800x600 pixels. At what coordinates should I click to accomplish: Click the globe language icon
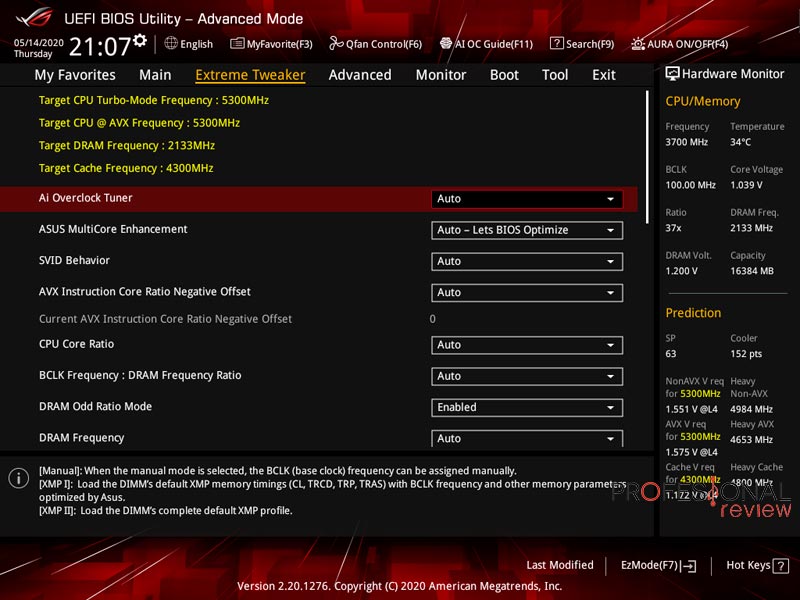click(x=171, y=43)
